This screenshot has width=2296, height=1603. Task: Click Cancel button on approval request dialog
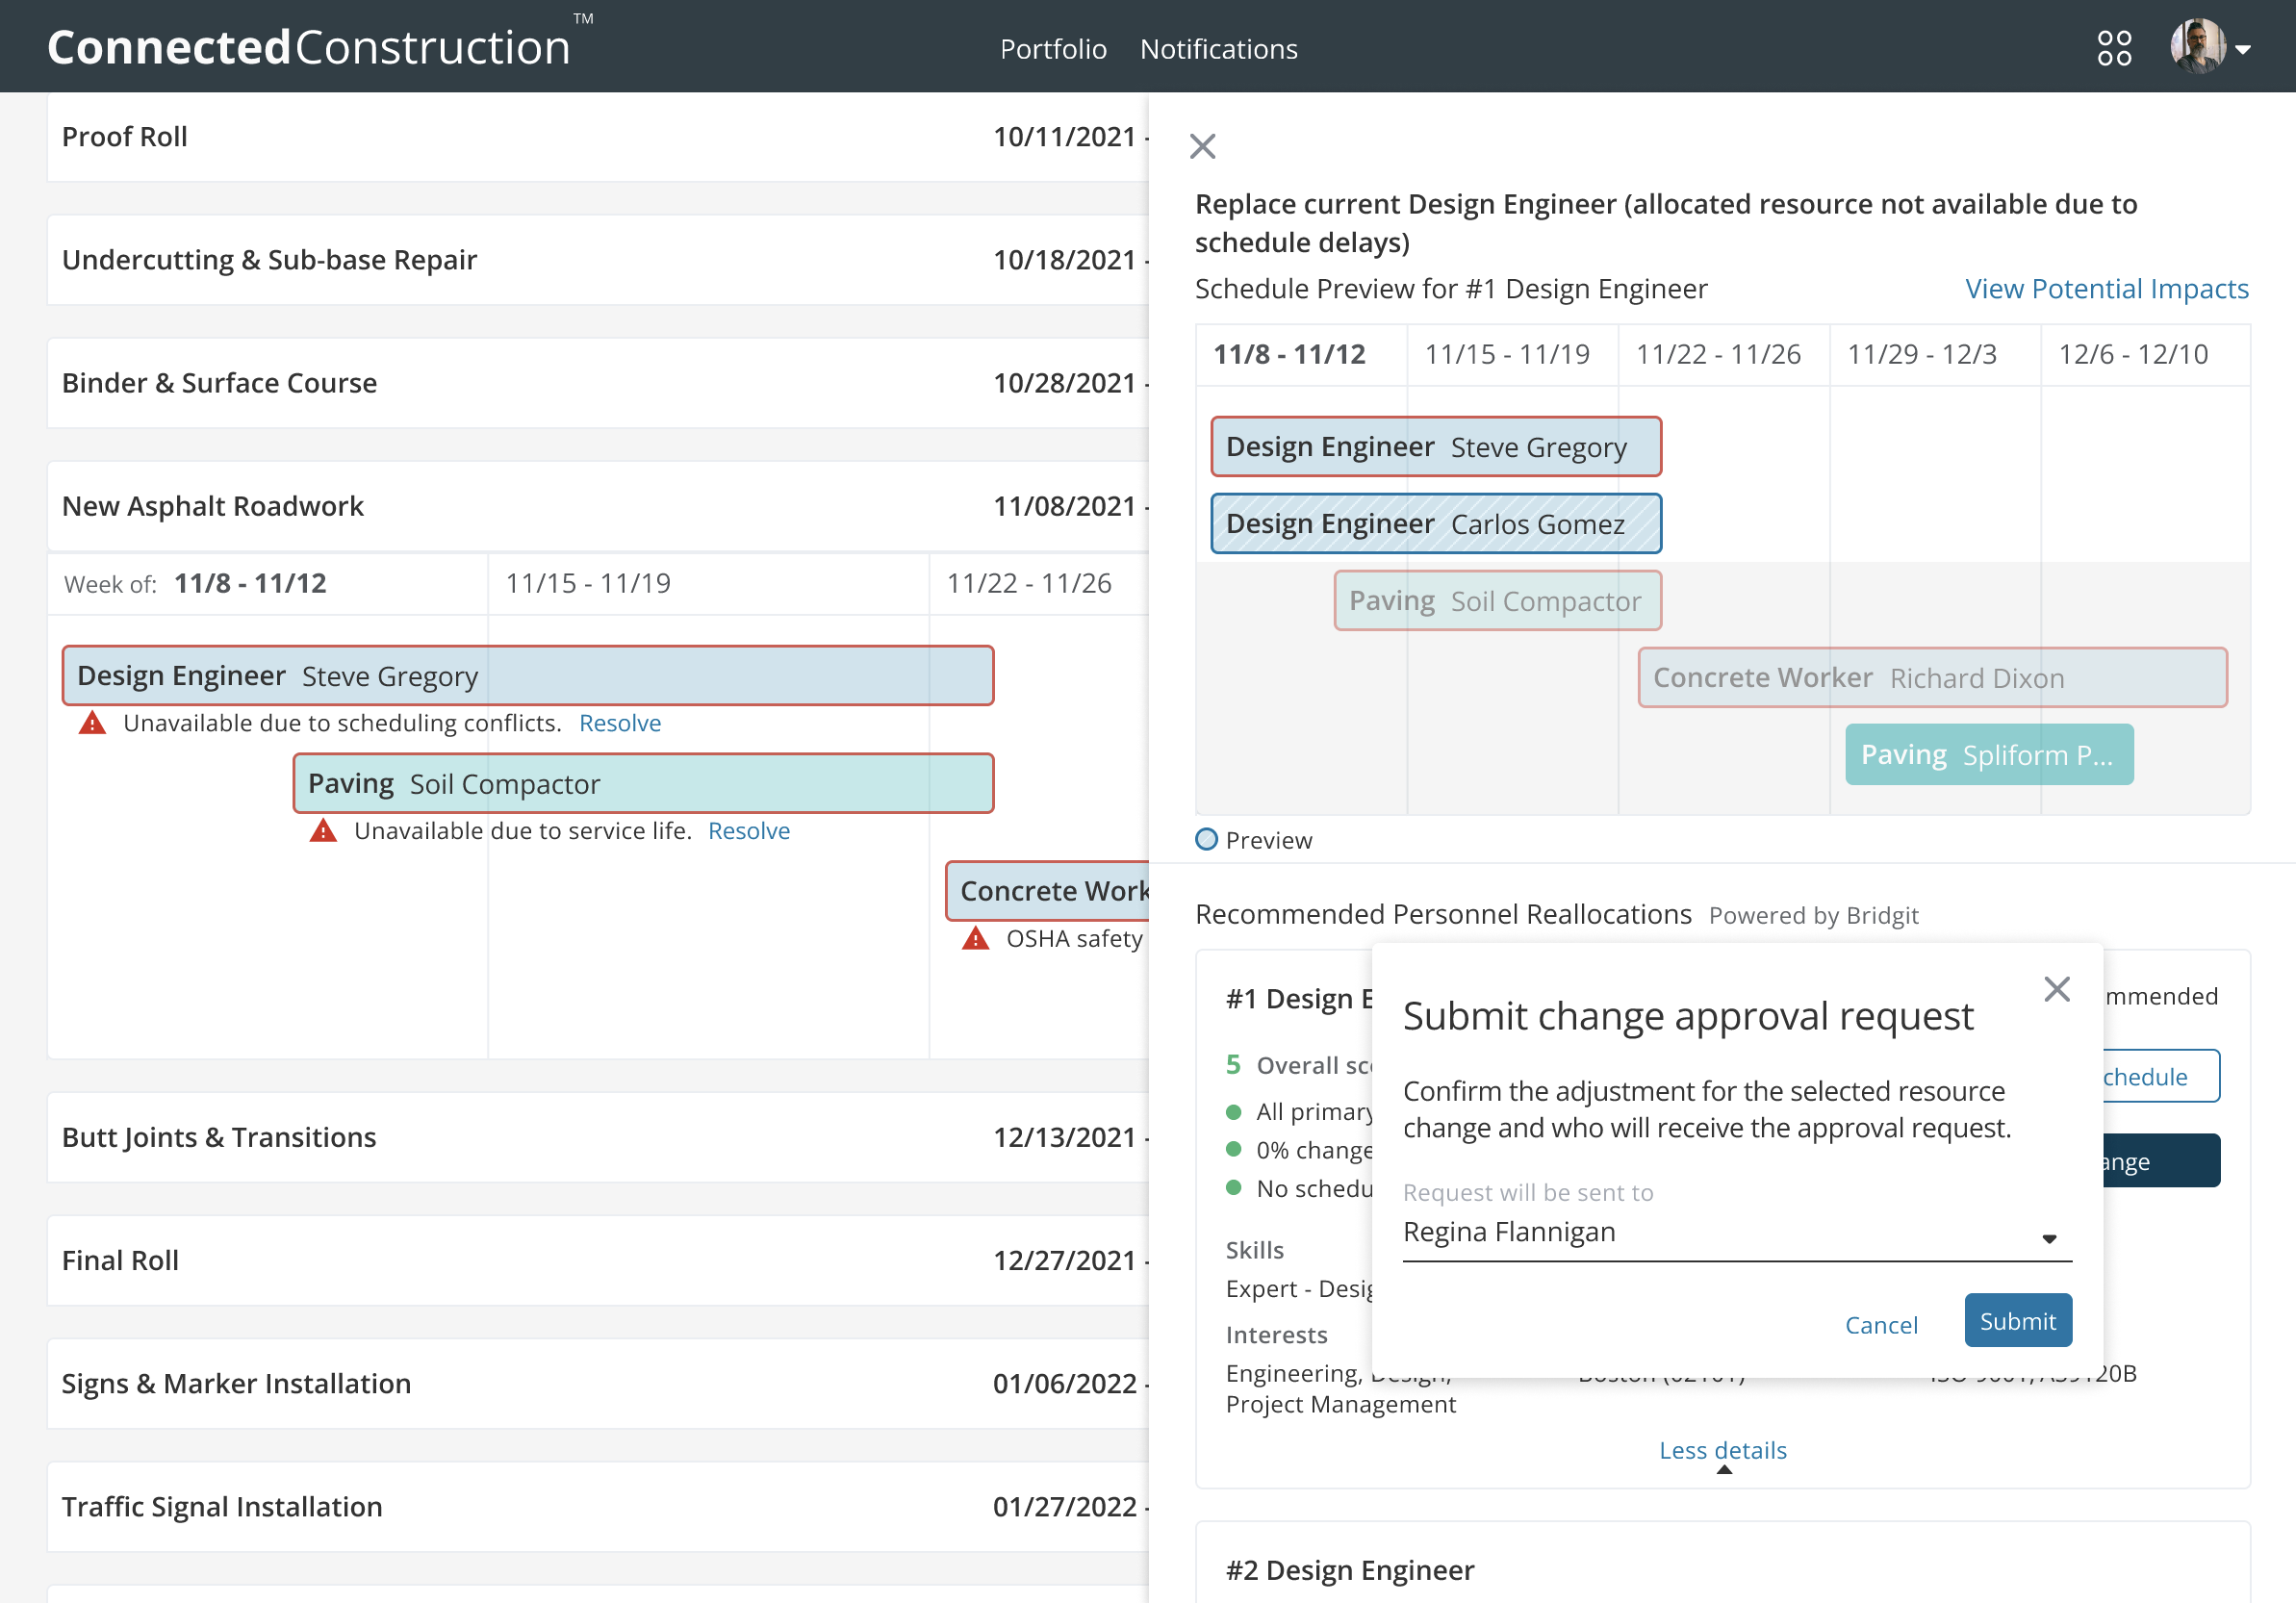tap(1882, 1319)
